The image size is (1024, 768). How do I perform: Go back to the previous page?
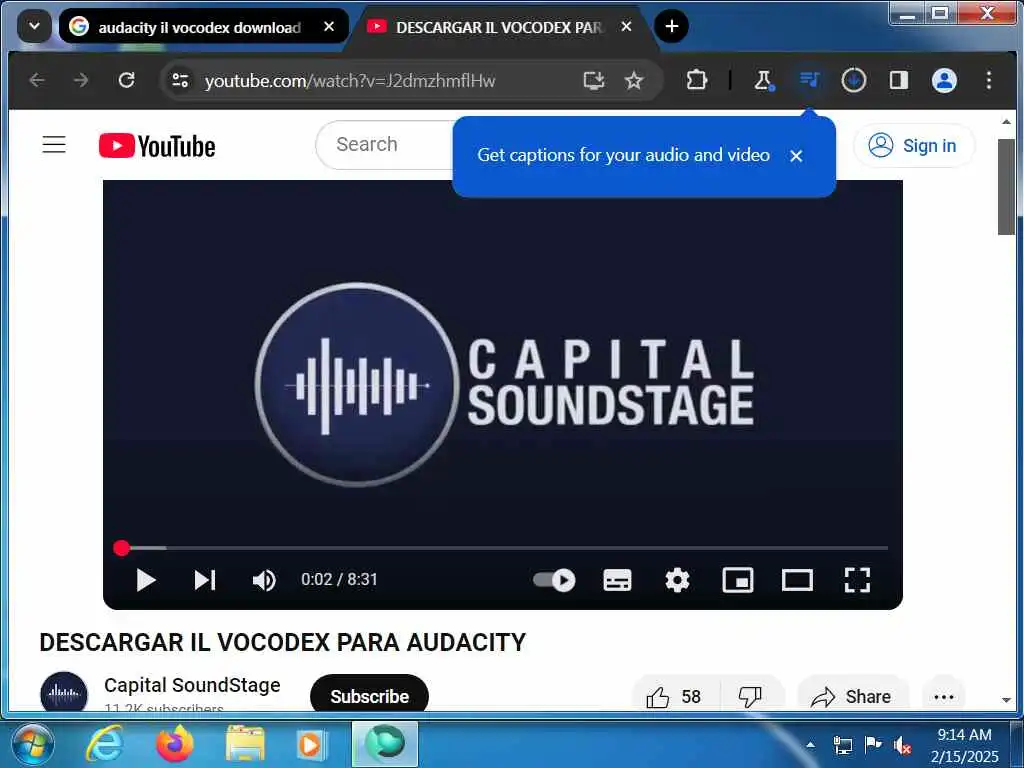click(37, 80)
